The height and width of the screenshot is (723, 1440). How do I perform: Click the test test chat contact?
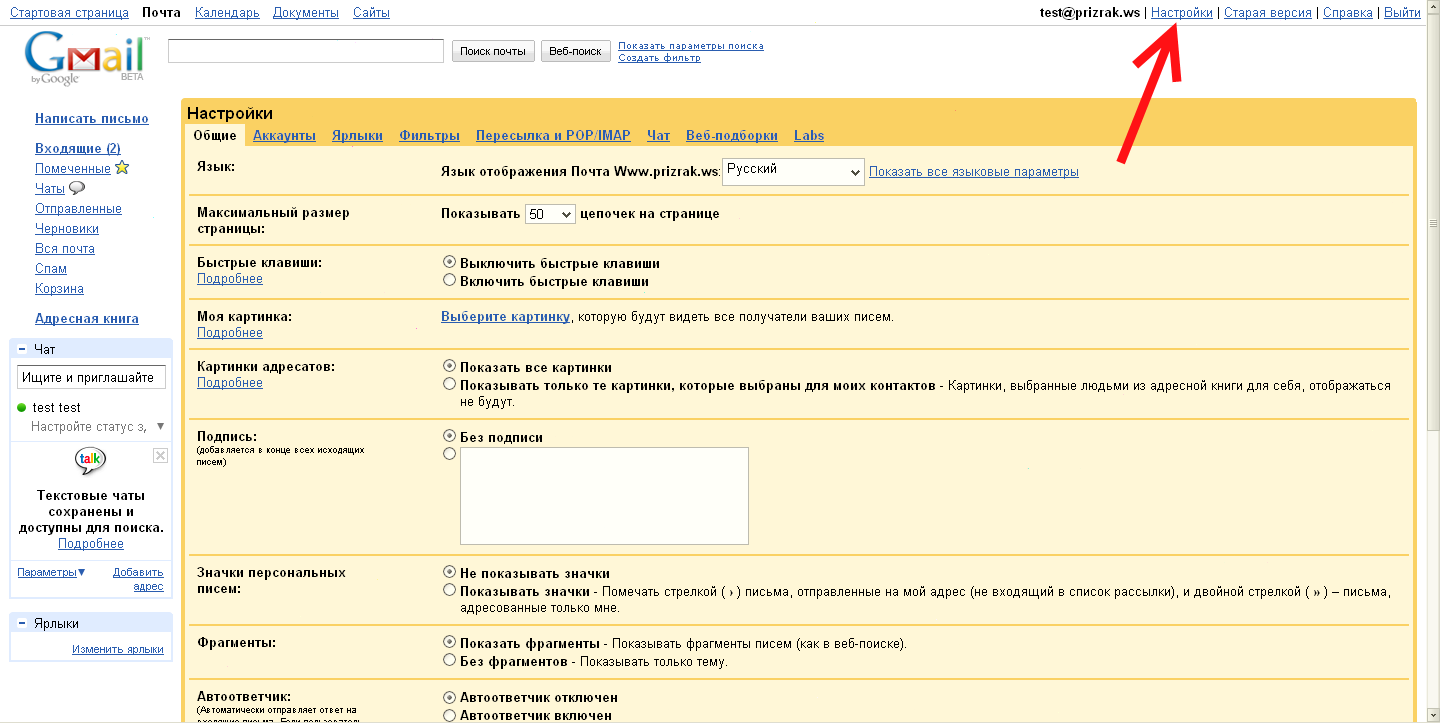(x=56, y=408)
